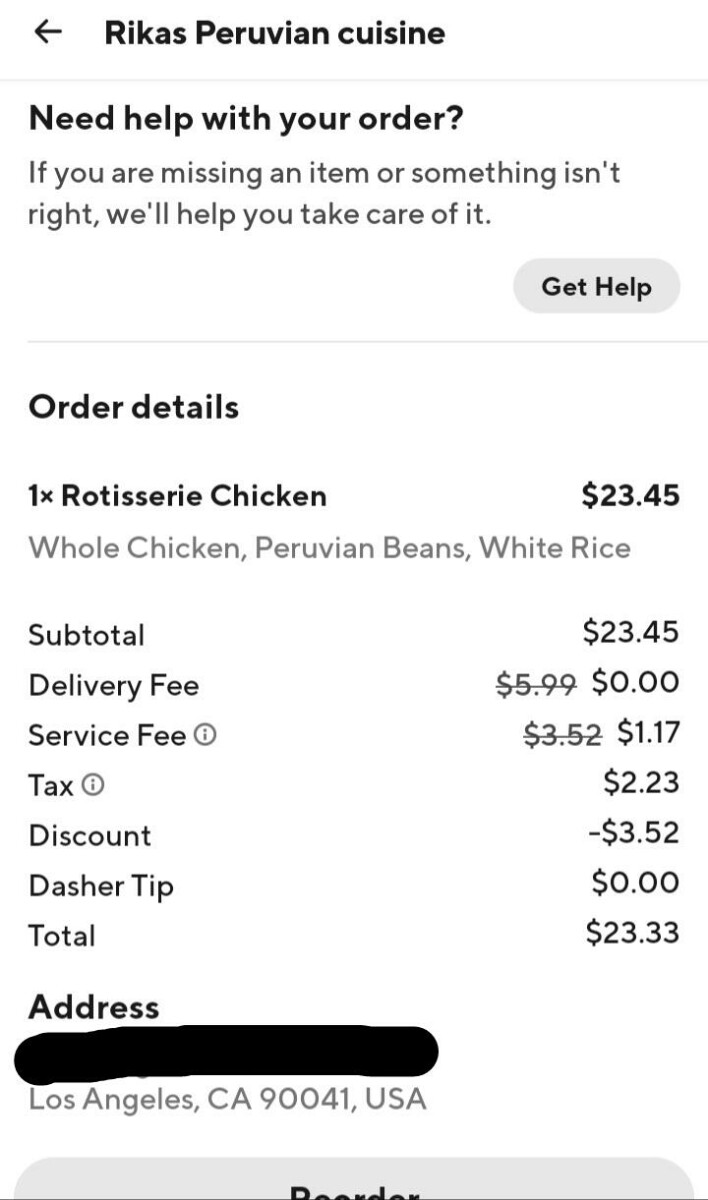This screenshot has width=708, height=1200.
Task: Tap the redacted street address bar
Action: tap(227, 1054)
